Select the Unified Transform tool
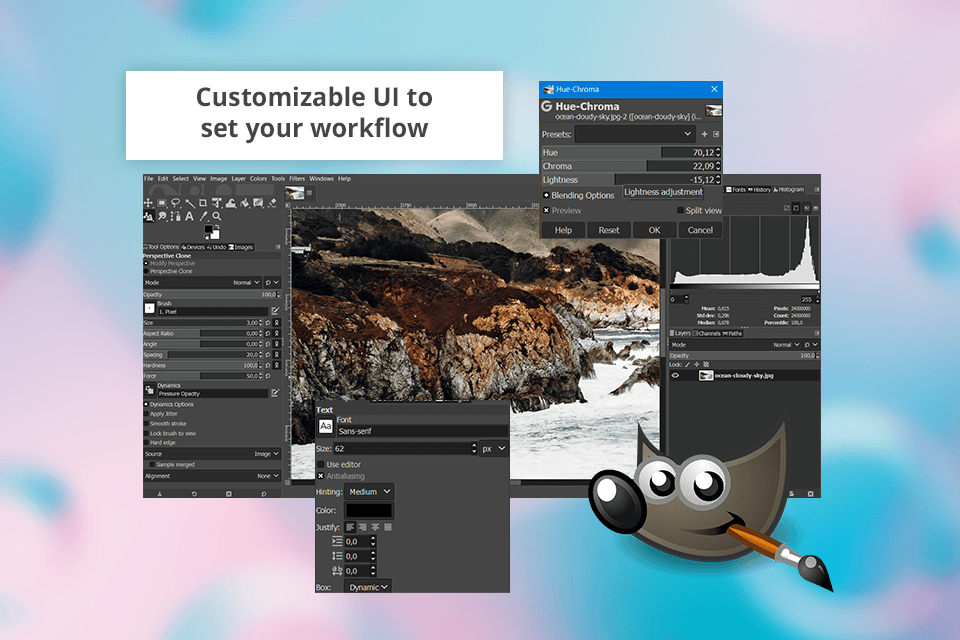The image size is (960, 640). pyautogui.click(x=217, y=203)
